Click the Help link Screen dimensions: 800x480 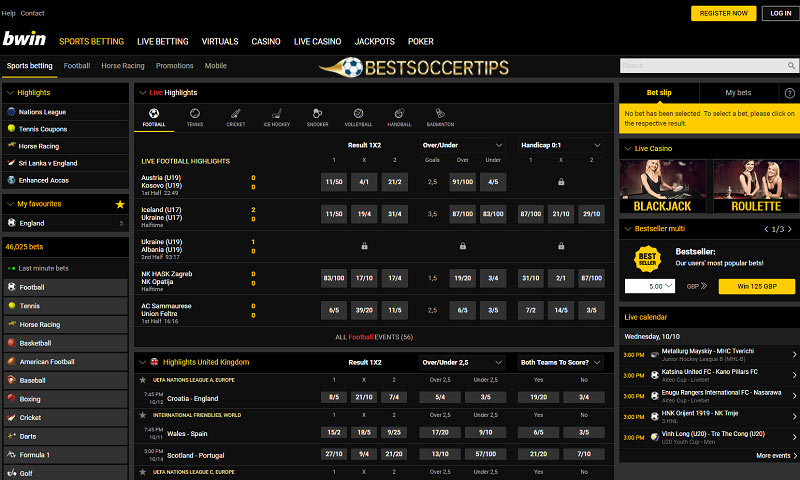point(8,13)
